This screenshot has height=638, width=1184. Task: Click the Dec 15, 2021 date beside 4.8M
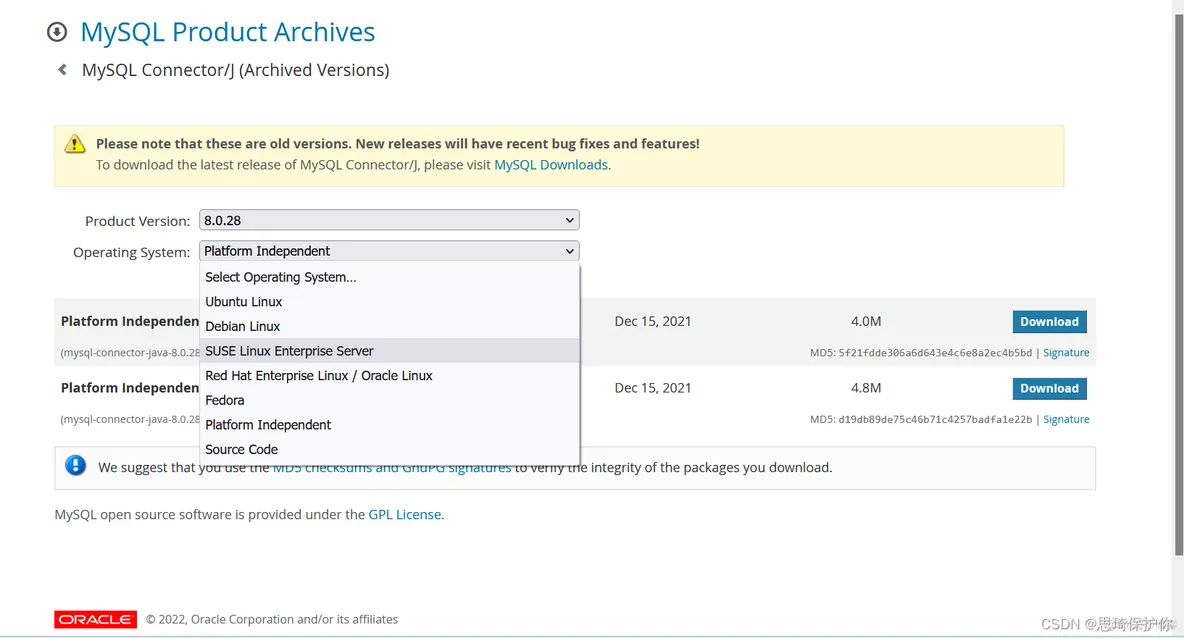(653, 387)
